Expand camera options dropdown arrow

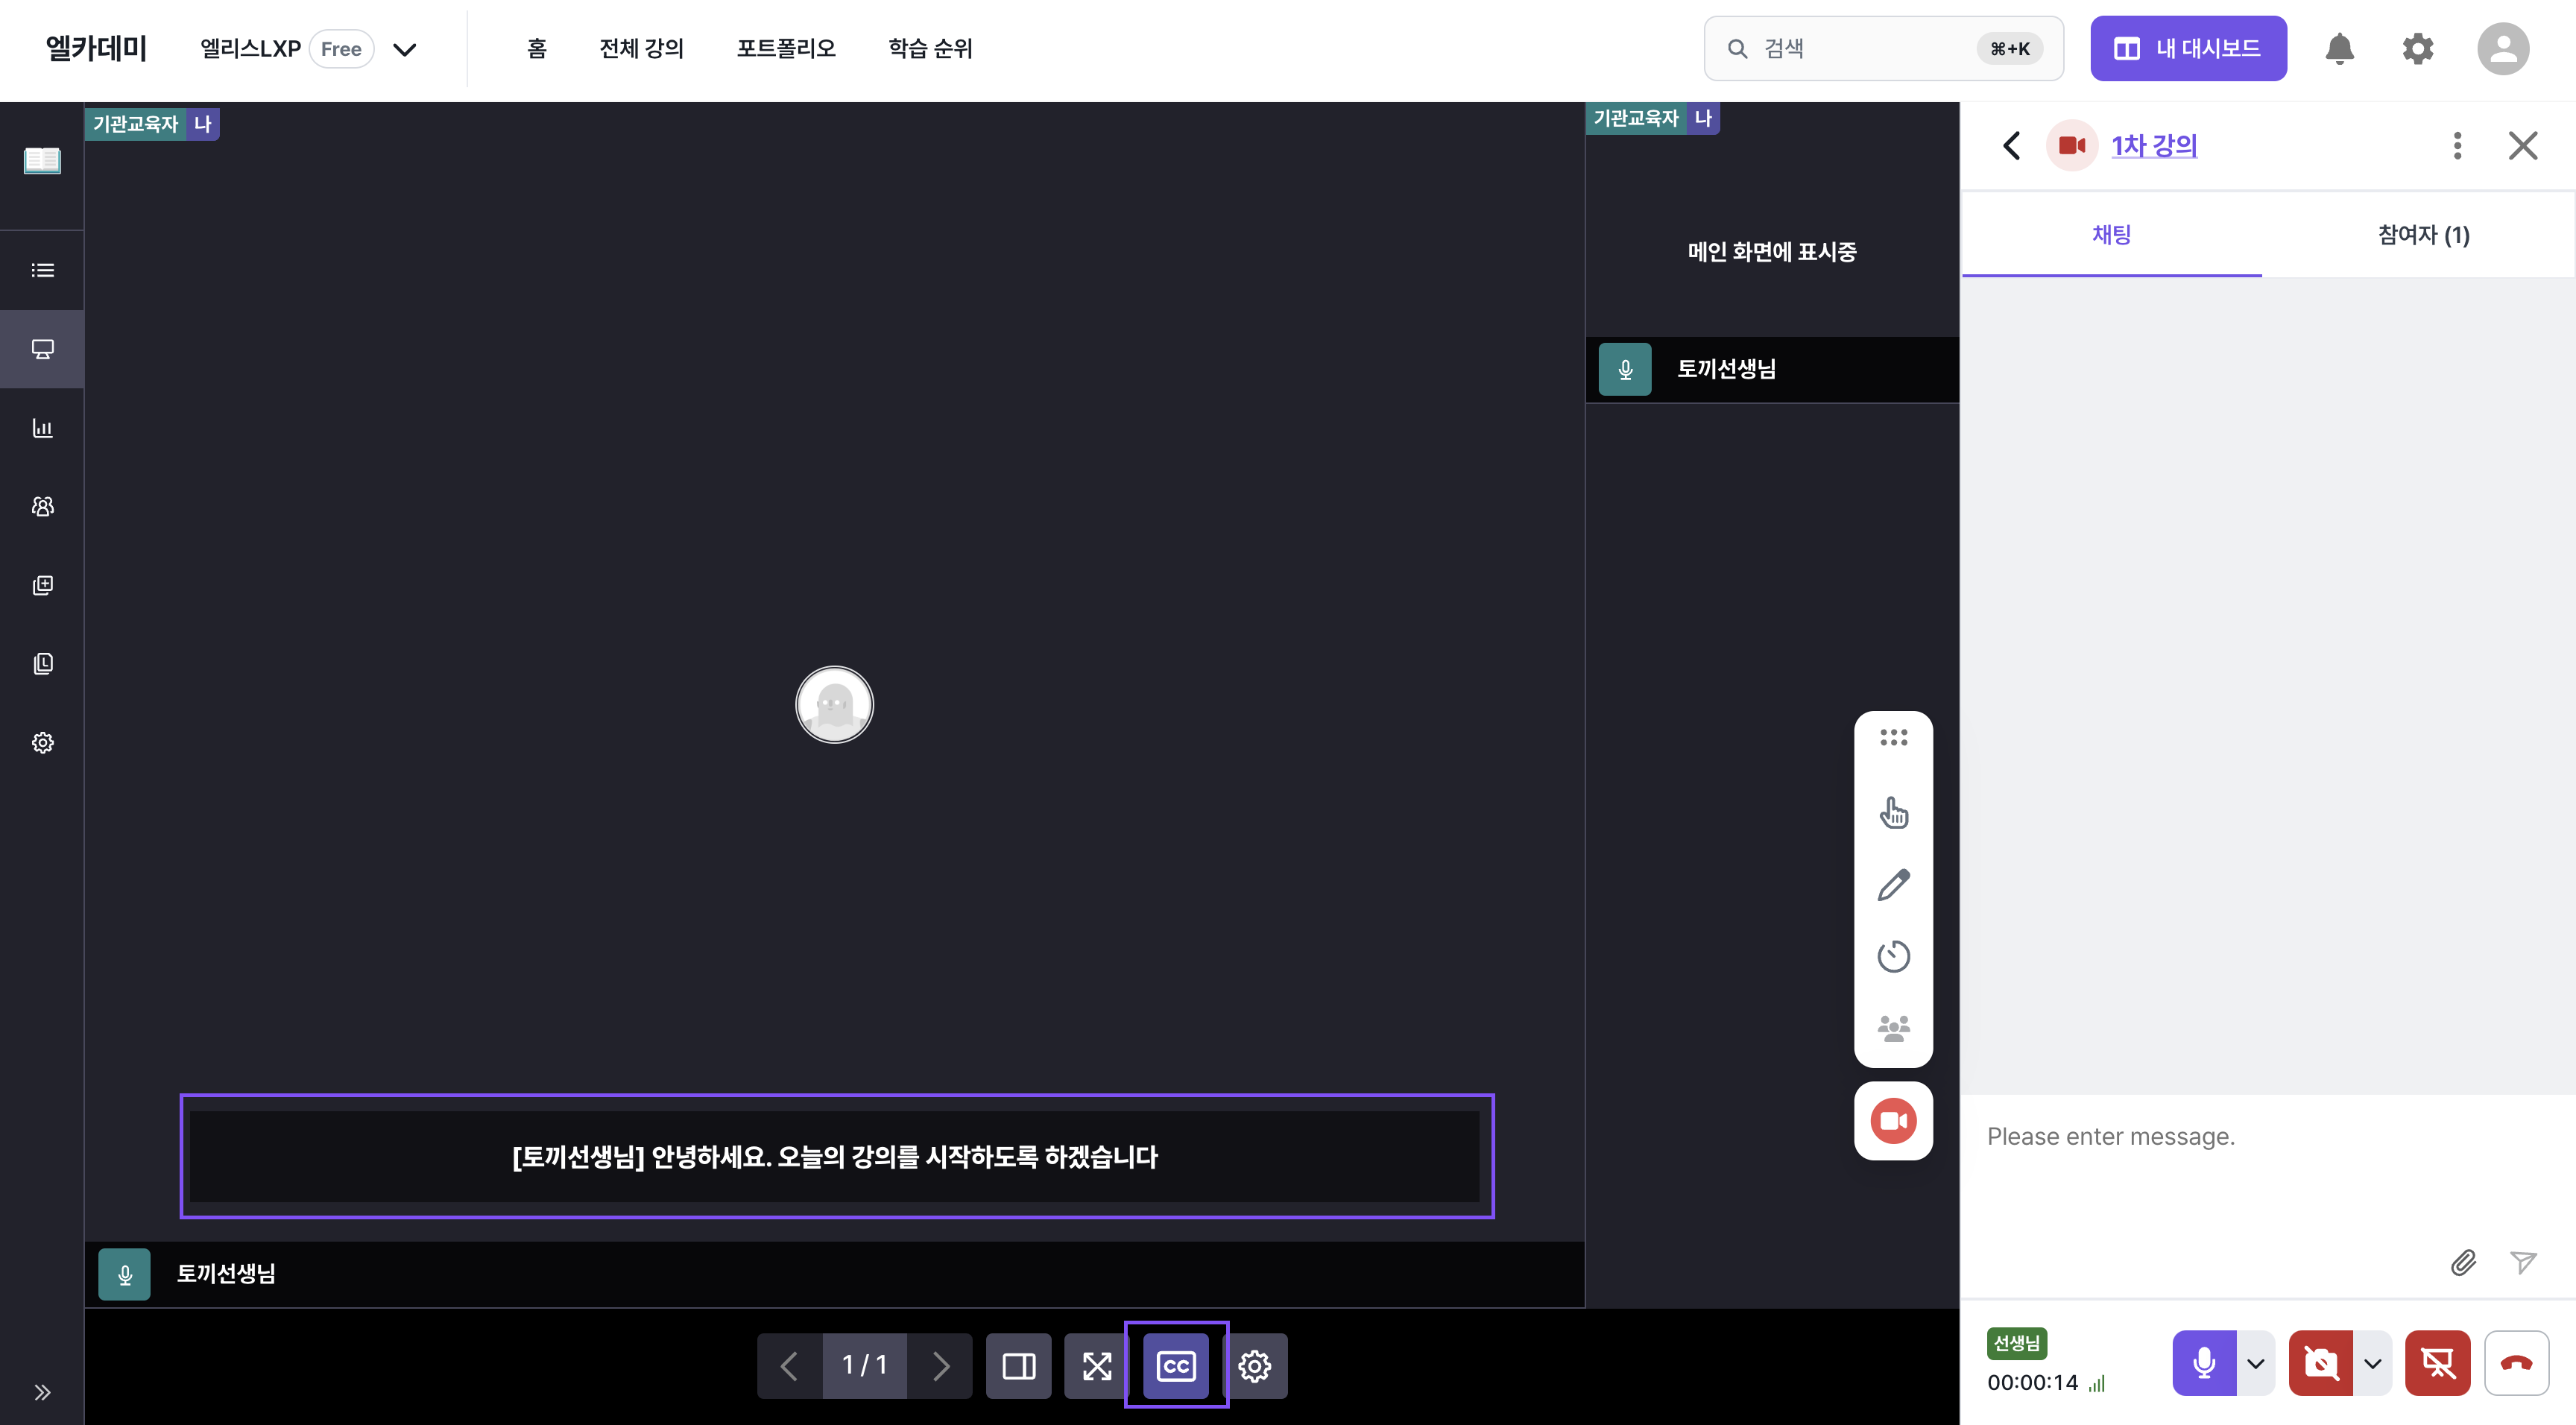point(2372,1363)
